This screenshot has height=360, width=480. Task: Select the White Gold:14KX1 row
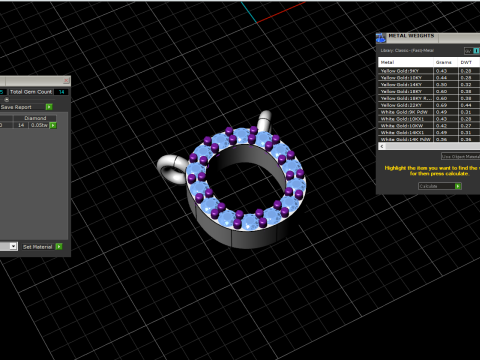click(x=429, y=132)
